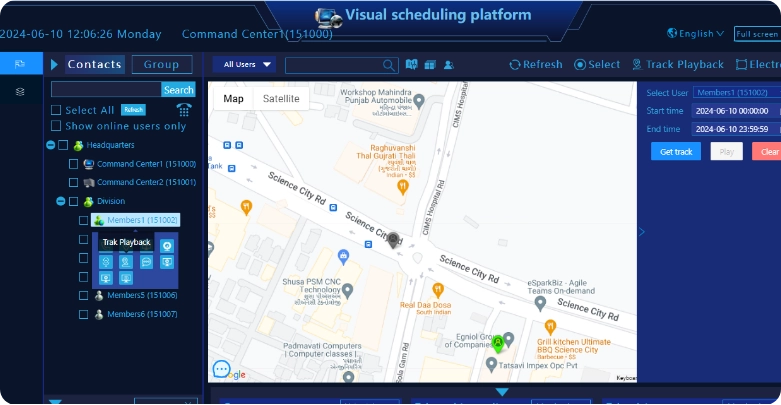Viewport: 781px width, 405px height.
Task: Enable Show online users only
Action: pyautogui.click(x=56, y=126)
